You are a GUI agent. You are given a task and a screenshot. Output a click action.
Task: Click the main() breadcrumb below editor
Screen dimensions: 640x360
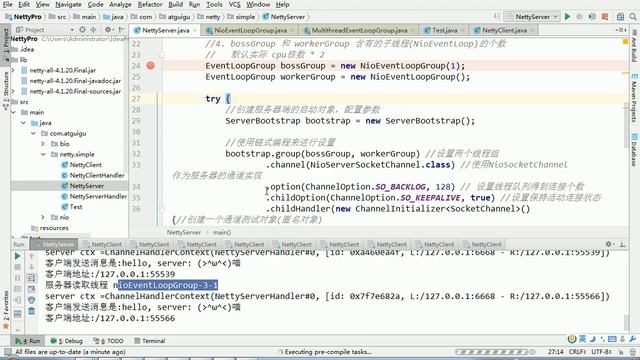point(222,232)
